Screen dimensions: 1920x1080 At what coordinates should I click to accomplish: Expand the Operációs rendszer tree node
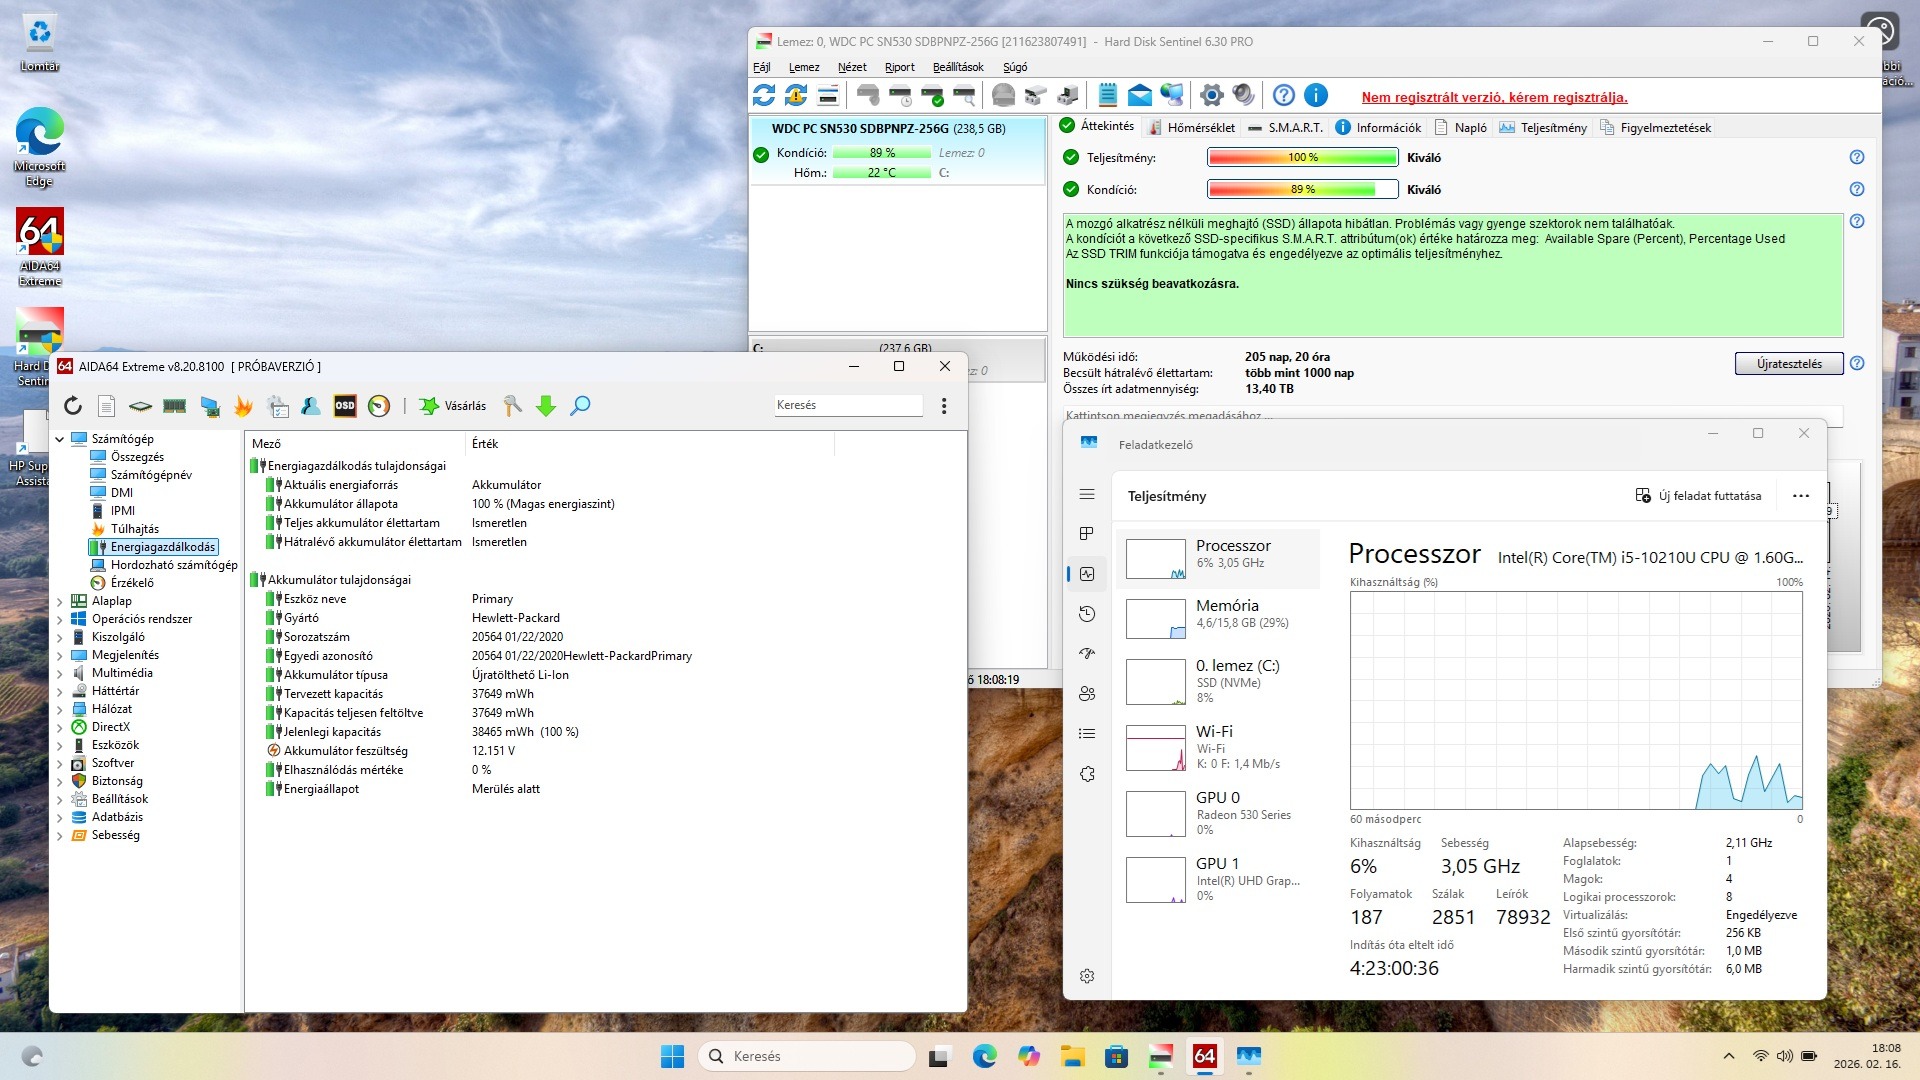(x=60, y=620)
